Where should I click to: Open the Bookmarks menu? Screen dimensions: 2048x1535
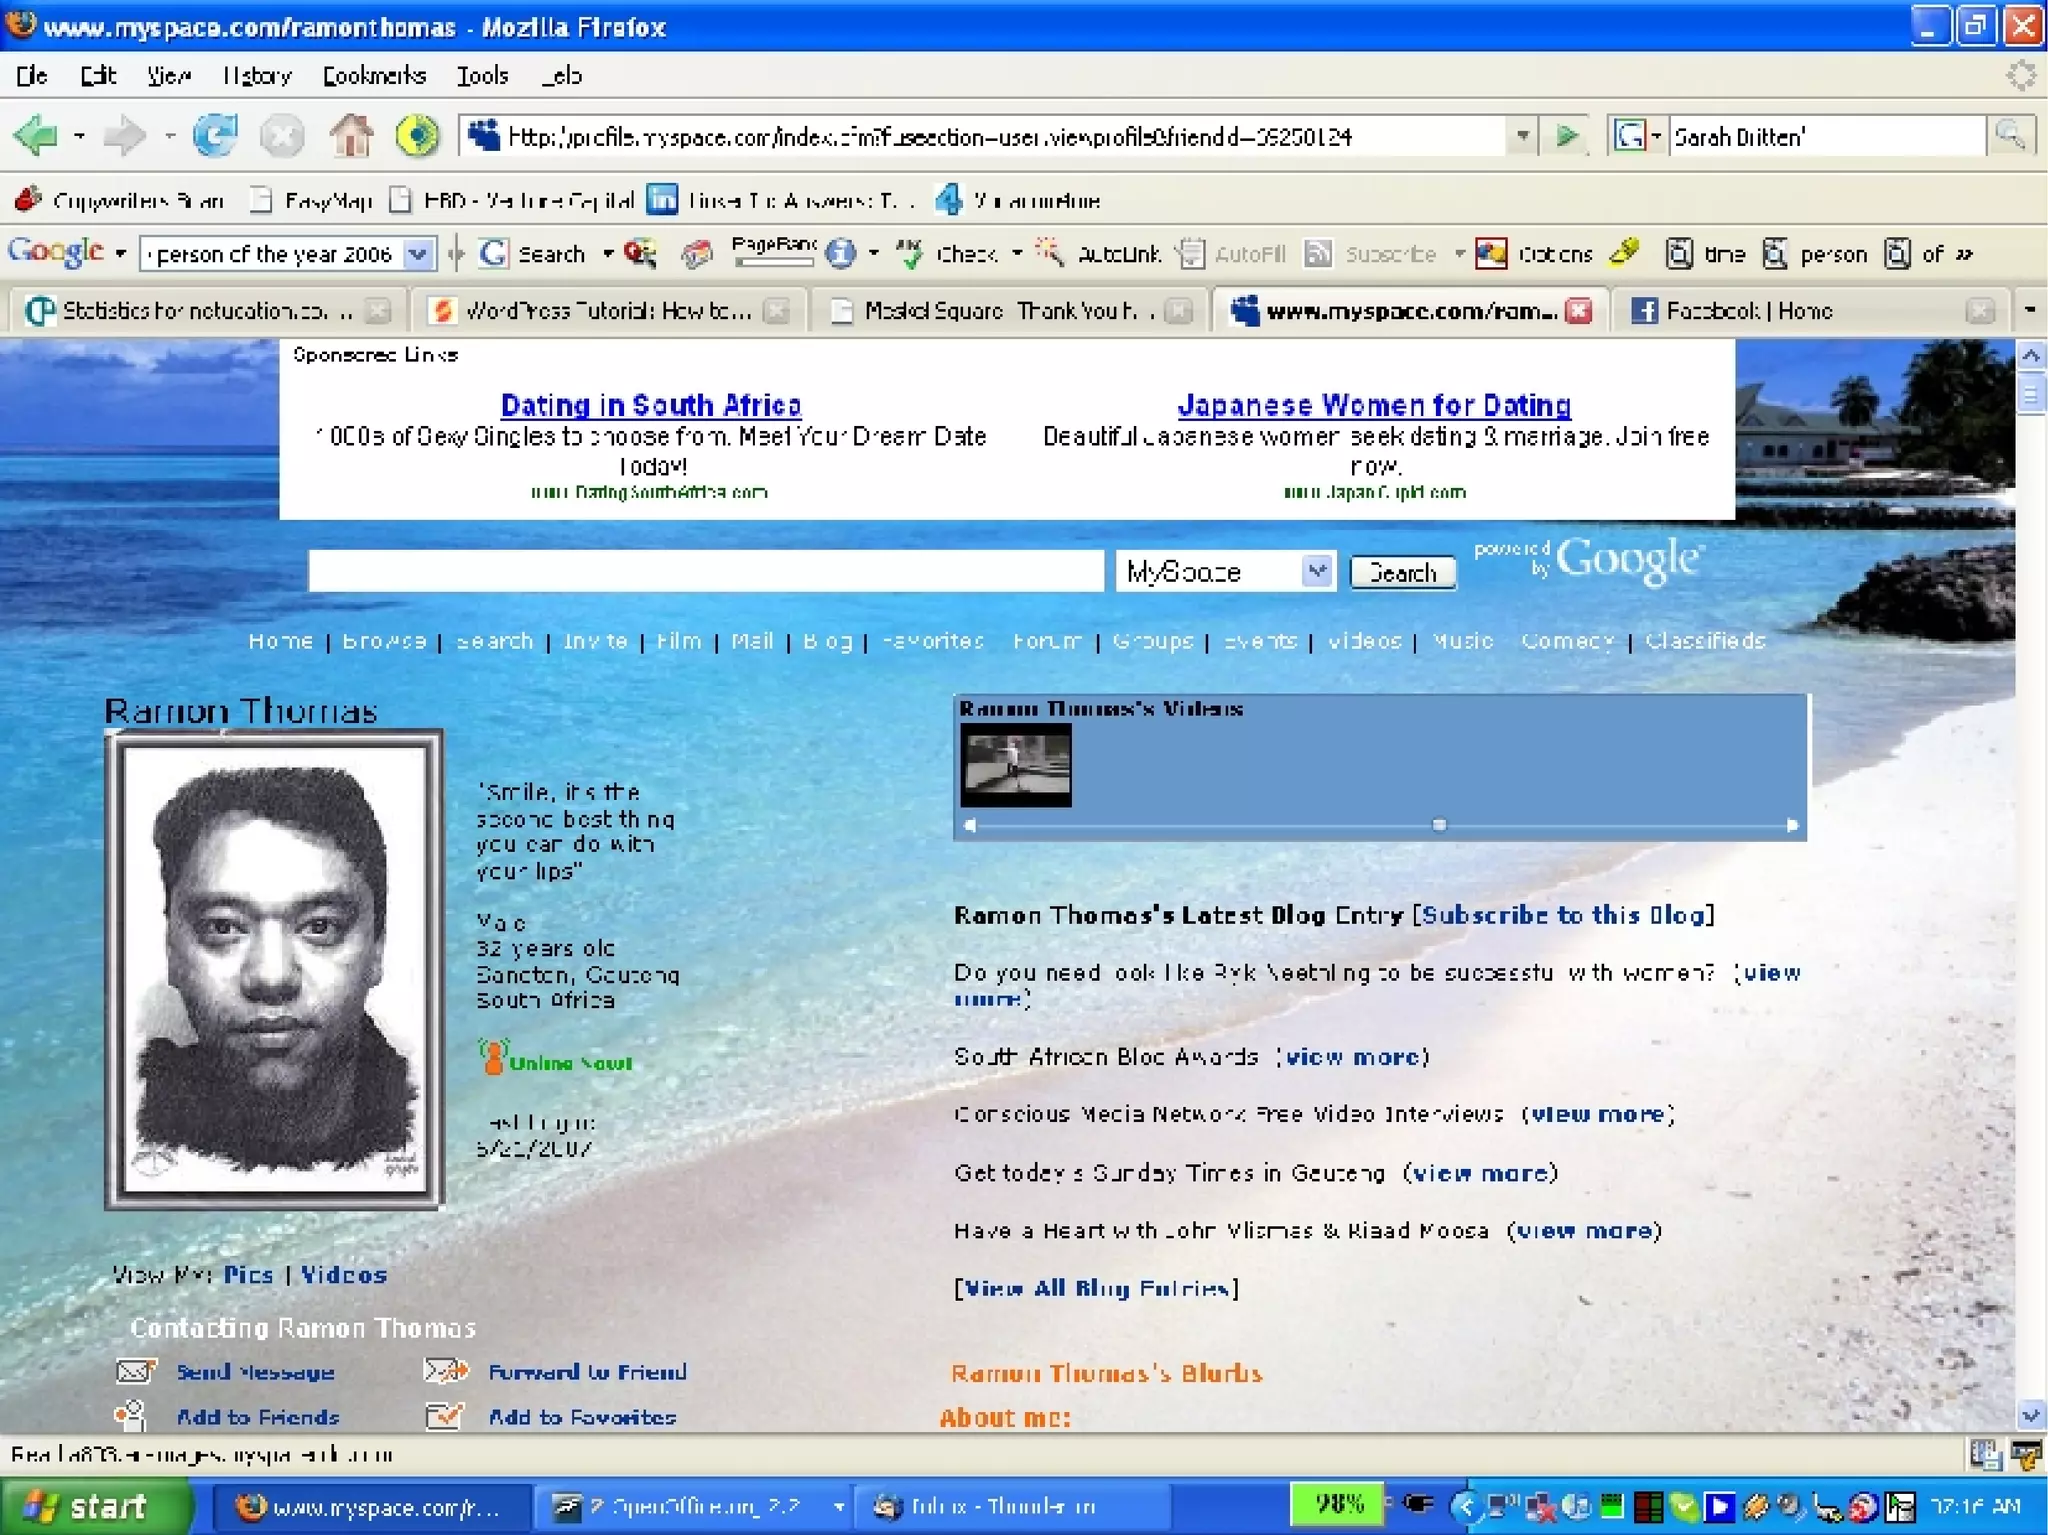coord(373,76)
